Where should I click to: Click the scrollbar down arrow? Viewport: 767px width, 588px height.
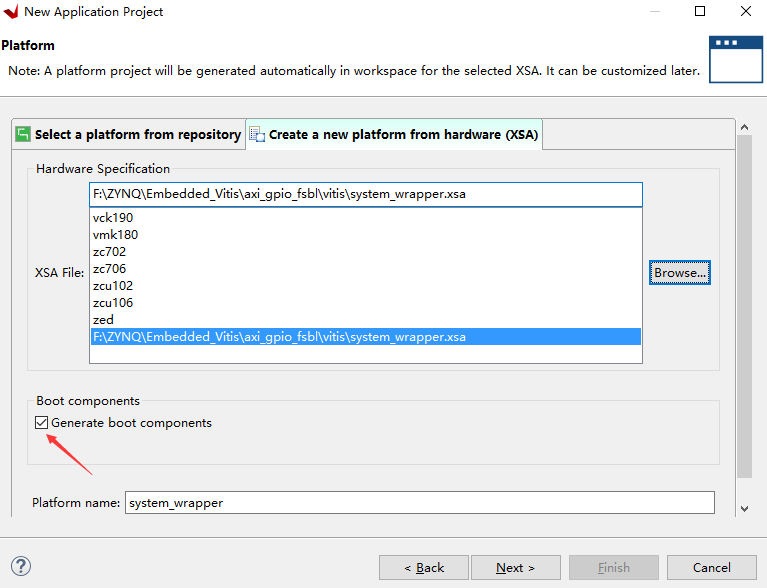744,509
